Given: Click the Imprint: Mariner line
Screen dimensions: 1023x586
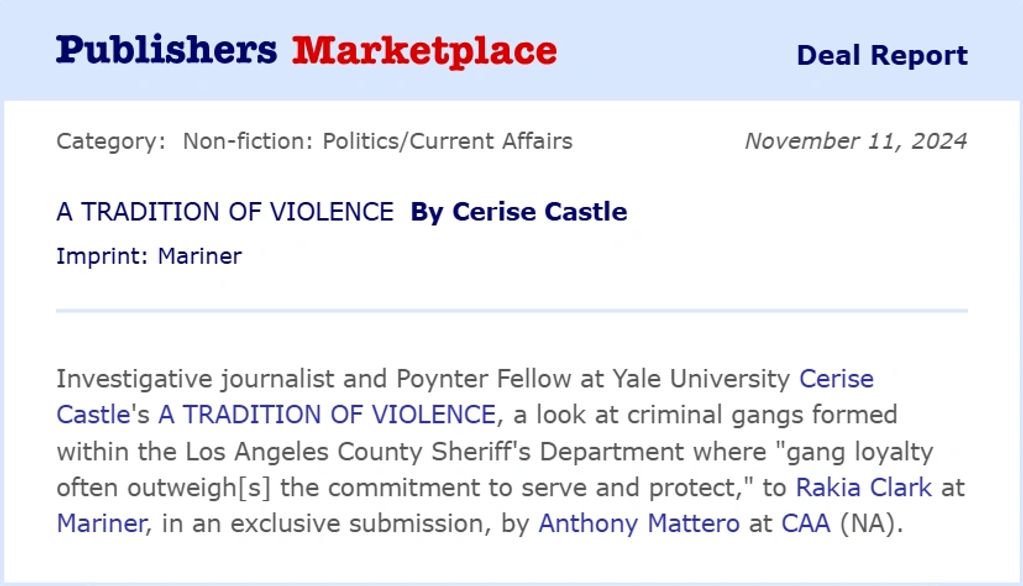Looking at the screenshot, I should tap(149, 256).
